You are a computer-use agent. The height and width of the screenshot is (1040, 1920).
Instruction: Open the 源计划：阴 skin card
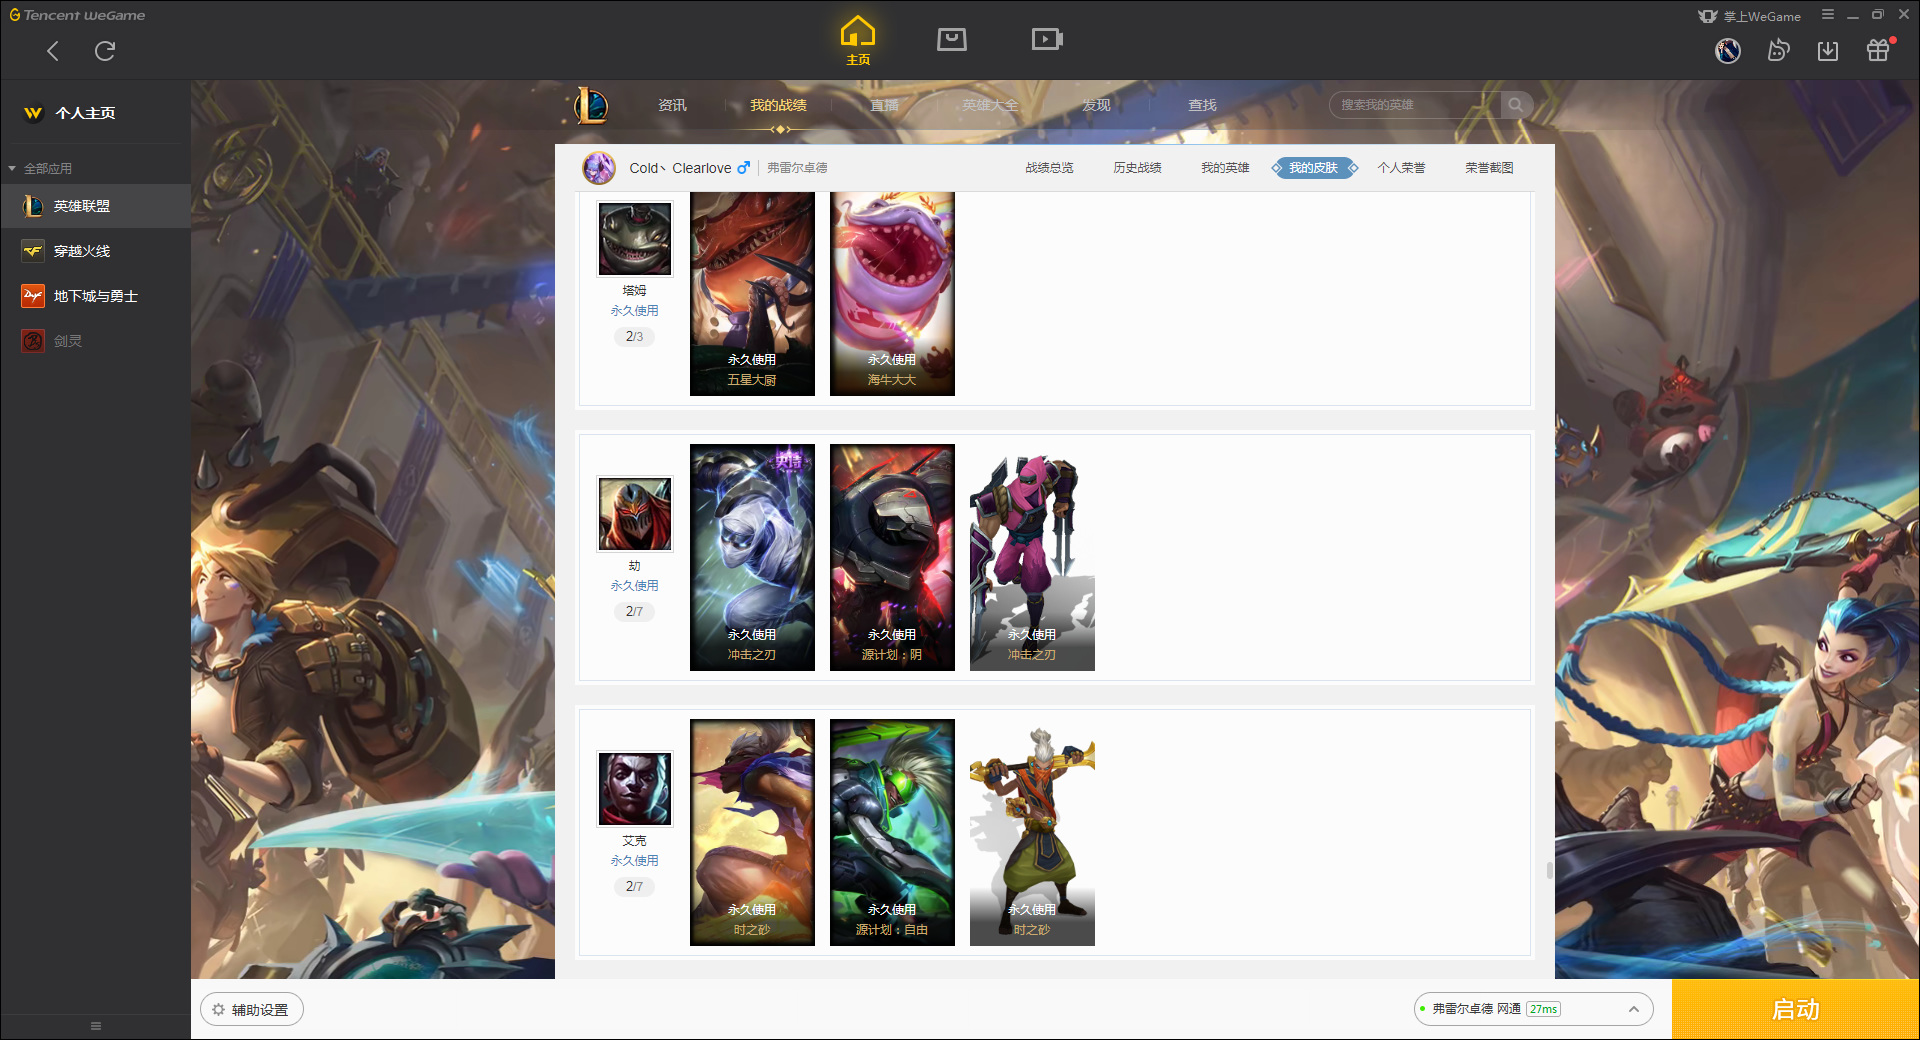tap(892, 557)
